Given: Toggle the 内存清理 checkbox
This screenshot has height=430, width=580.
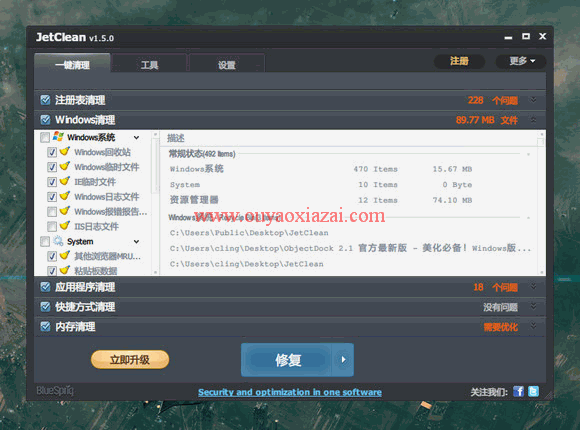Looking at the screenshot, I should tap(45, 326).
